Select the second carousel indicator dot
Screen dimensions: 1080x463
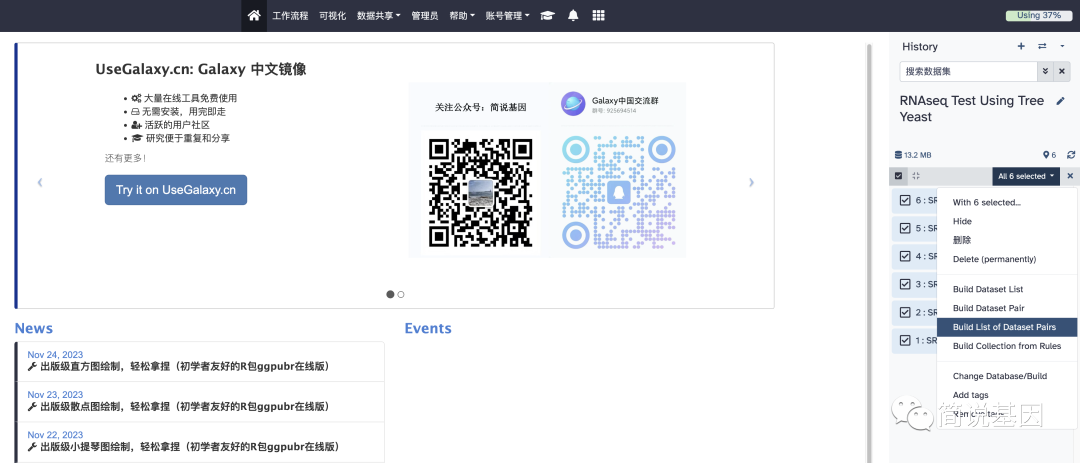[x=401, y=294]
